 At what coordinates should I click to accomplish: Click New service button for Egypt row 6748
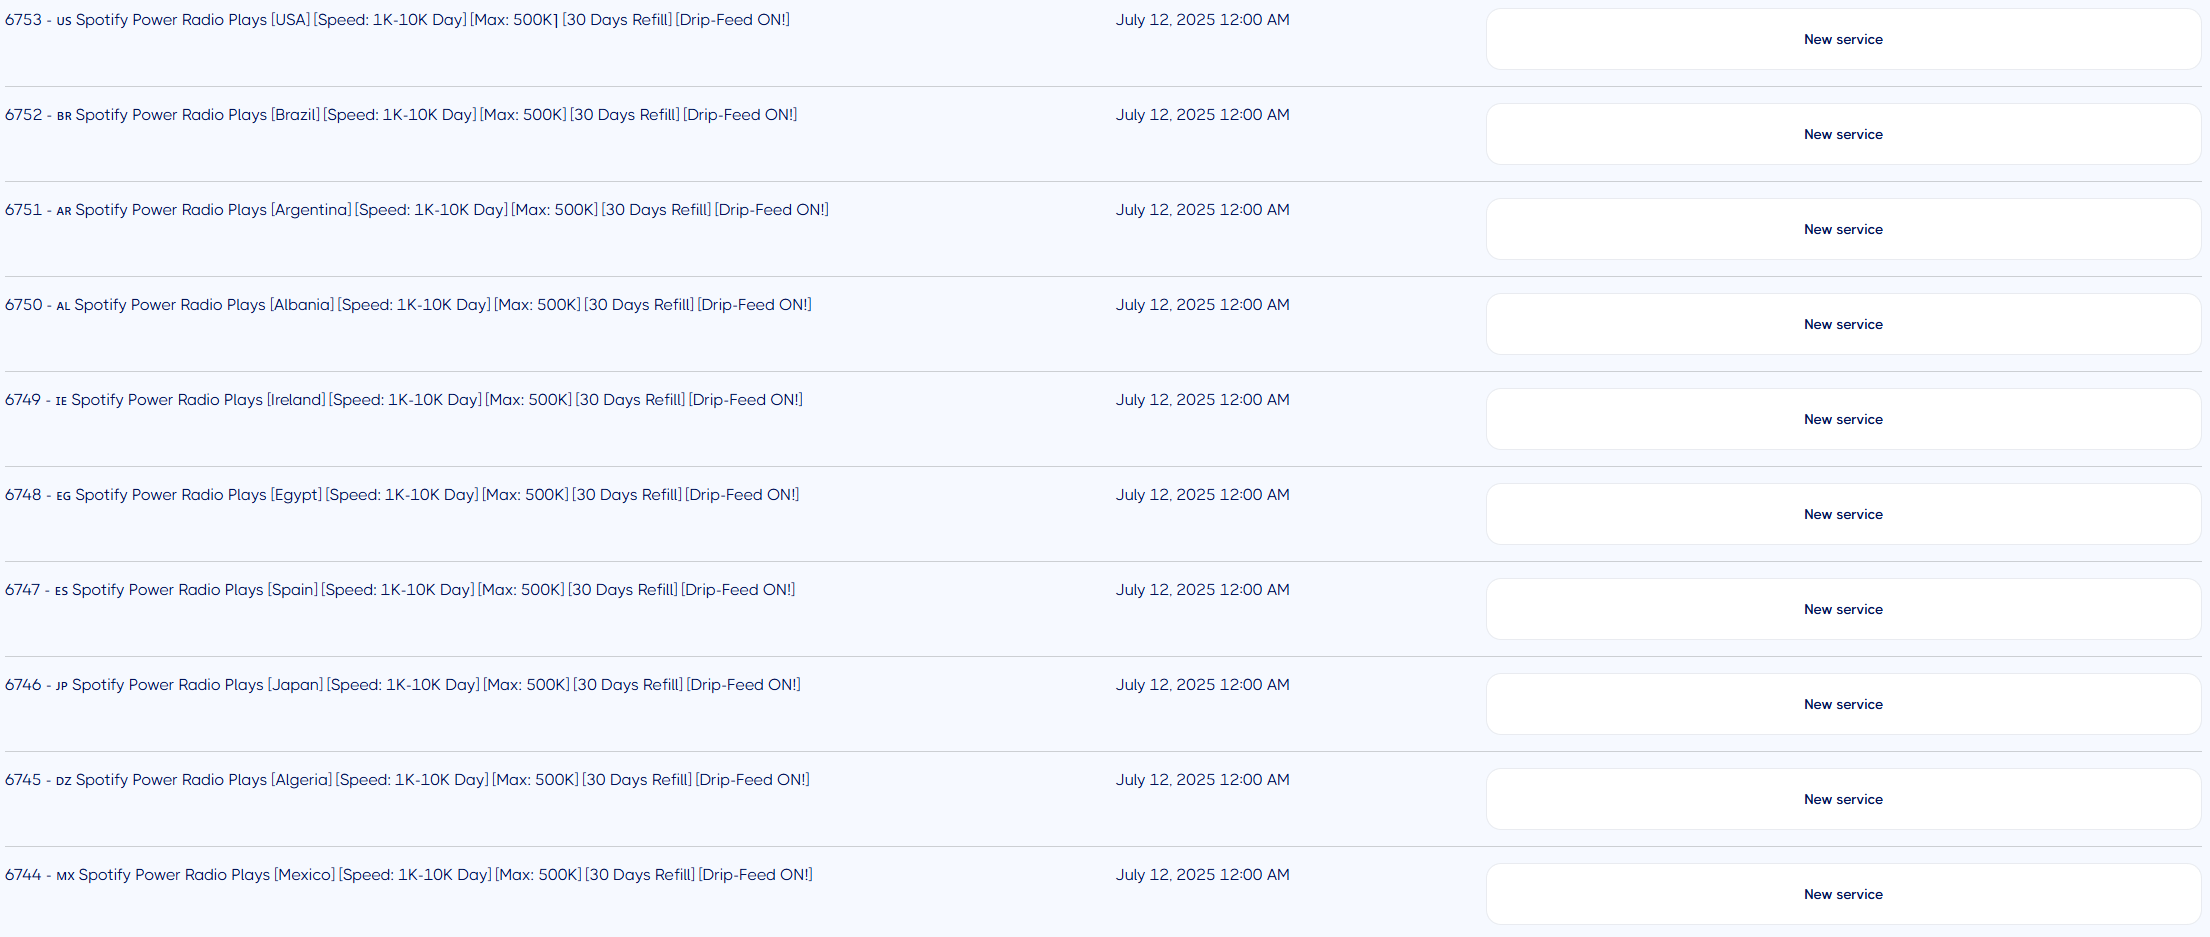(x=1843, y=514)
